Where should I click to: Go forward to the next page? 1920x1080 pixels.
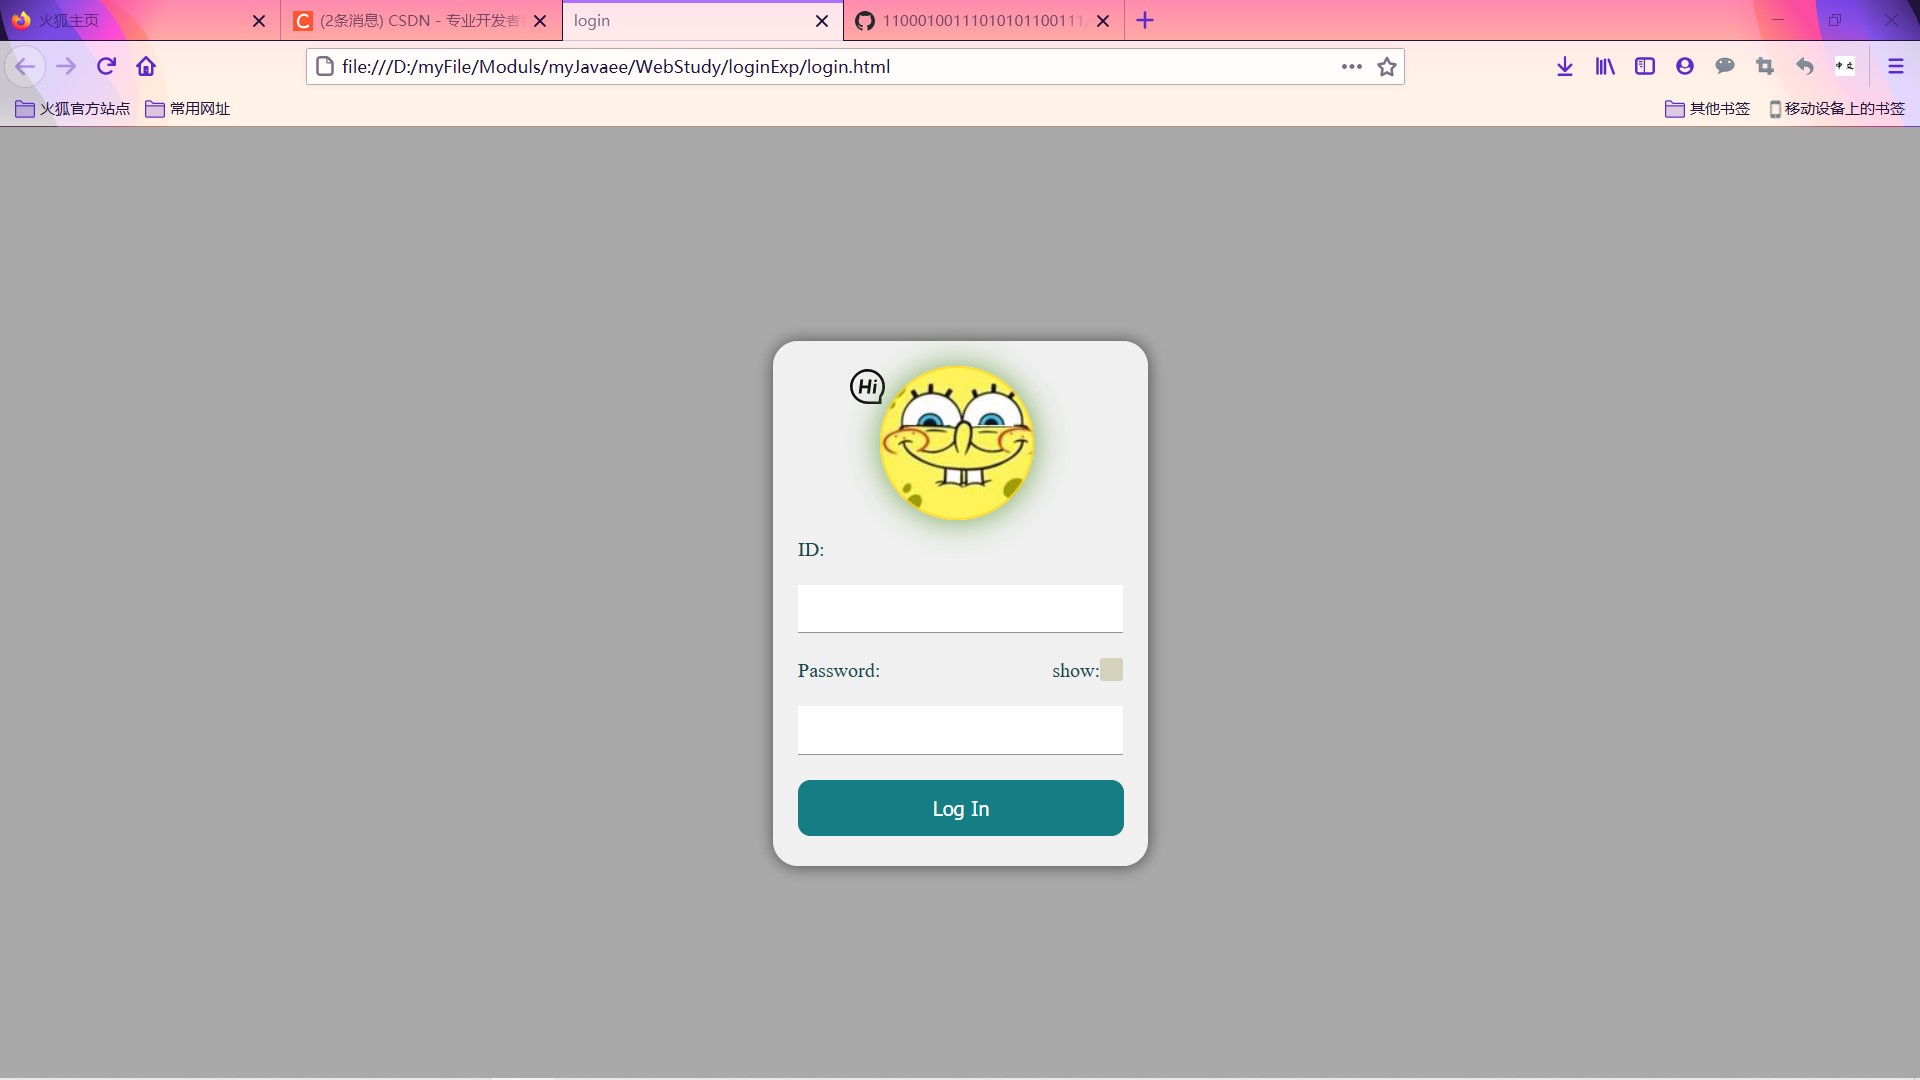point(66,67)
